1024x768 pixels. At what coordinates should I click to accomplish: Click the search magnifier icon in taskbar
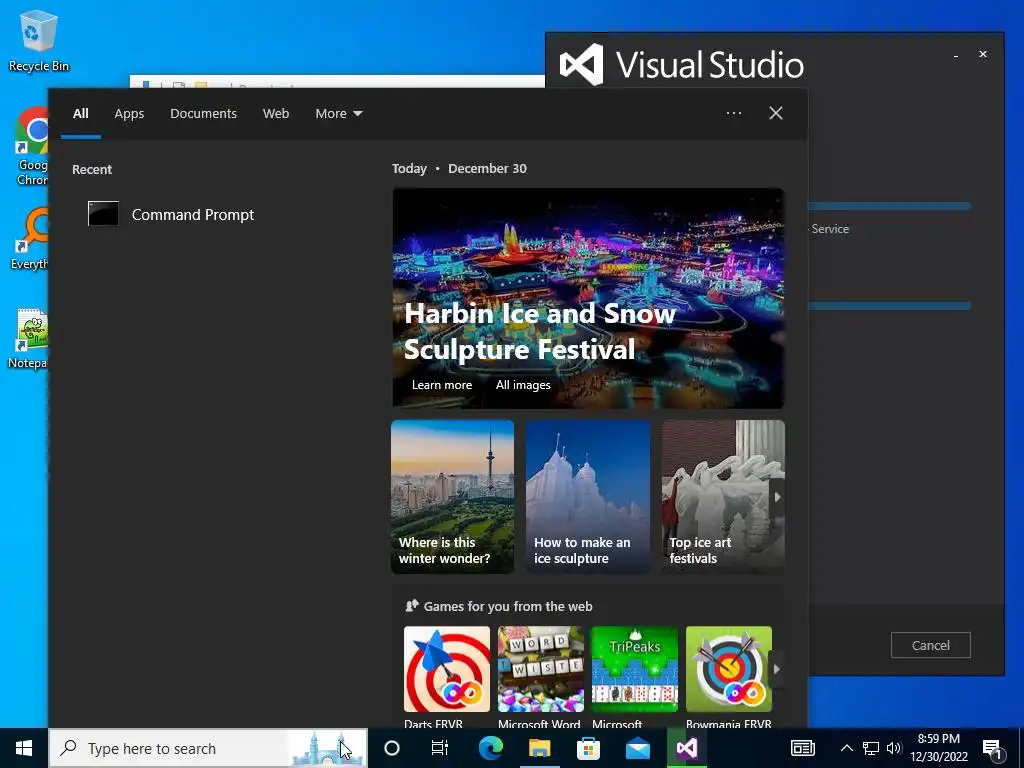click(x=68, y=748)
